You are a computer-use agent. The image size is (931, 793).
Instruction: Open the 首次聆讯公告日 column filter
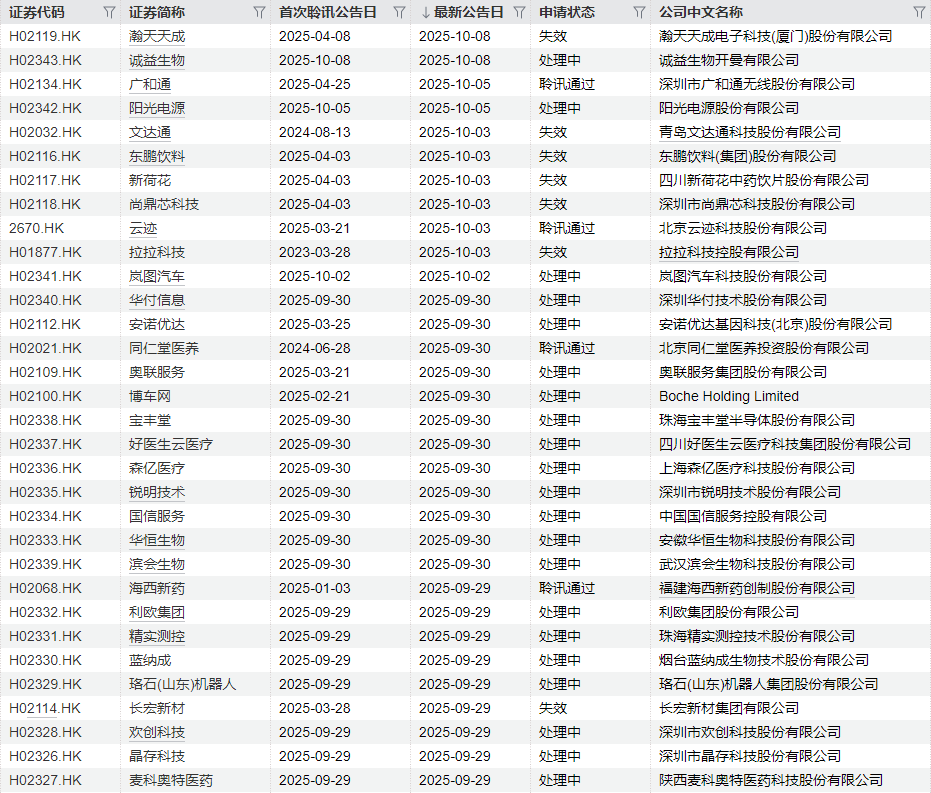(399, 12)
